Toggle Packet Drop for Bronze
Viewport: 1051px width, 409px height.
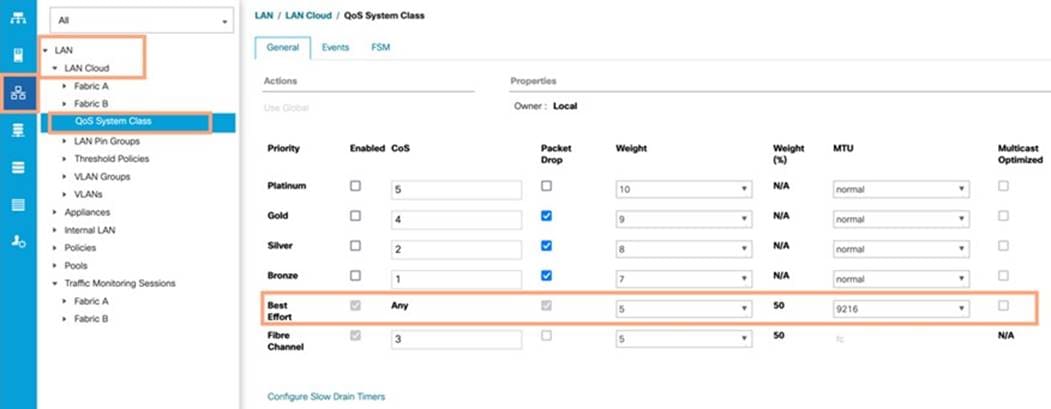point(546,276)
